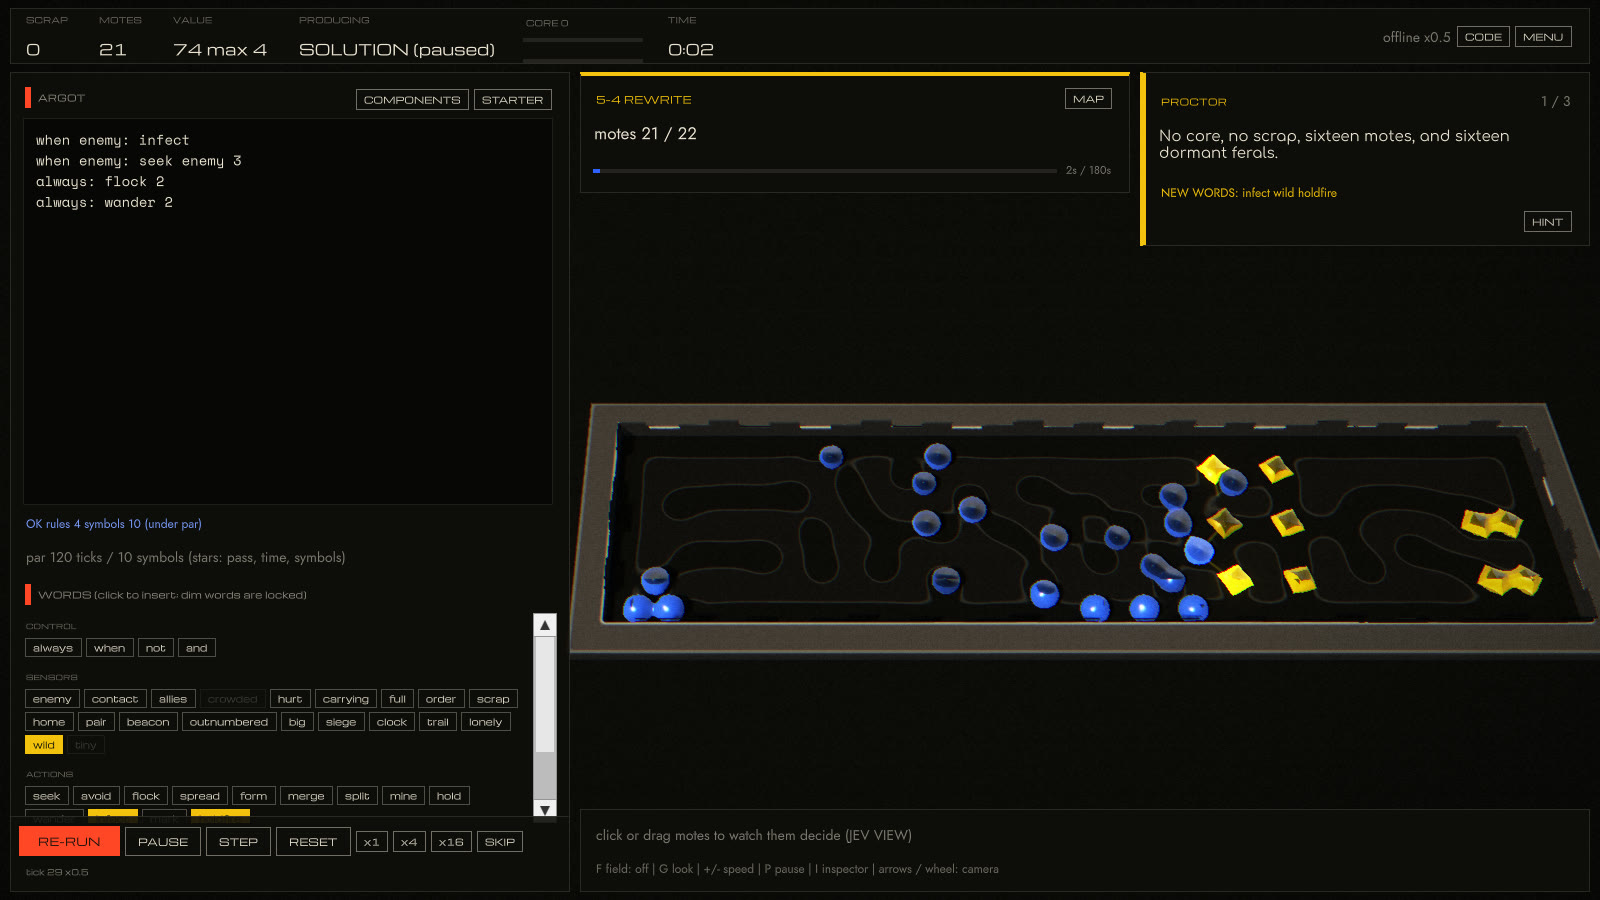Load the STARTER program
Screen dimensions: 1600x900
click(x=512, y=100)
